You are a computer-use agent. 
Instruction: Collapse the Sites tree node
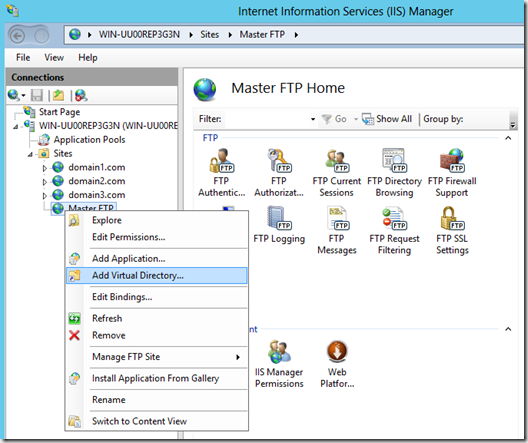click(30, 155)
